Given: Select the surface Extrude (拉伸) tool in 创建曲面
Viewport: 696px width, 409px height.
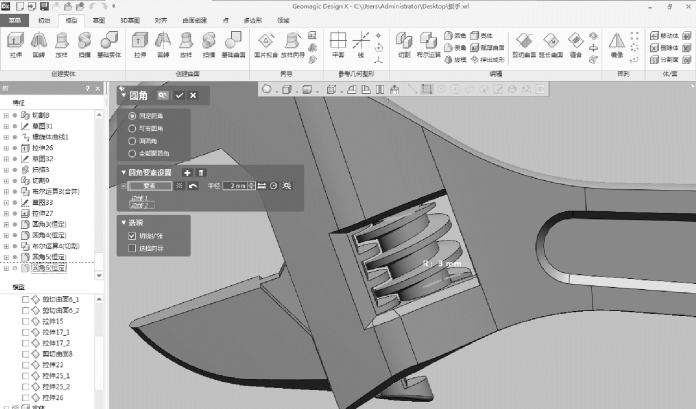Looking at the screenshot, I should pos(140,45).
